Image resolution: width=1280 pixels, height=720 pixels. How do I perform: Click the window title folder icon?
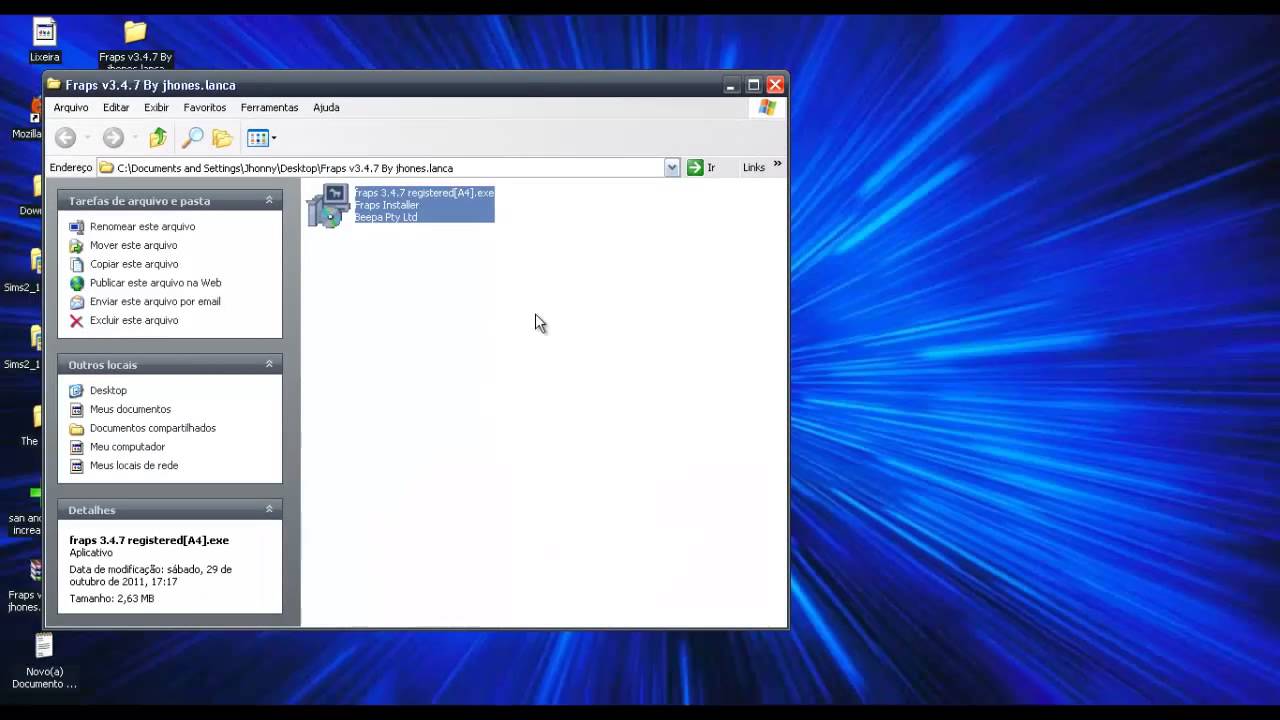(54, 85)
